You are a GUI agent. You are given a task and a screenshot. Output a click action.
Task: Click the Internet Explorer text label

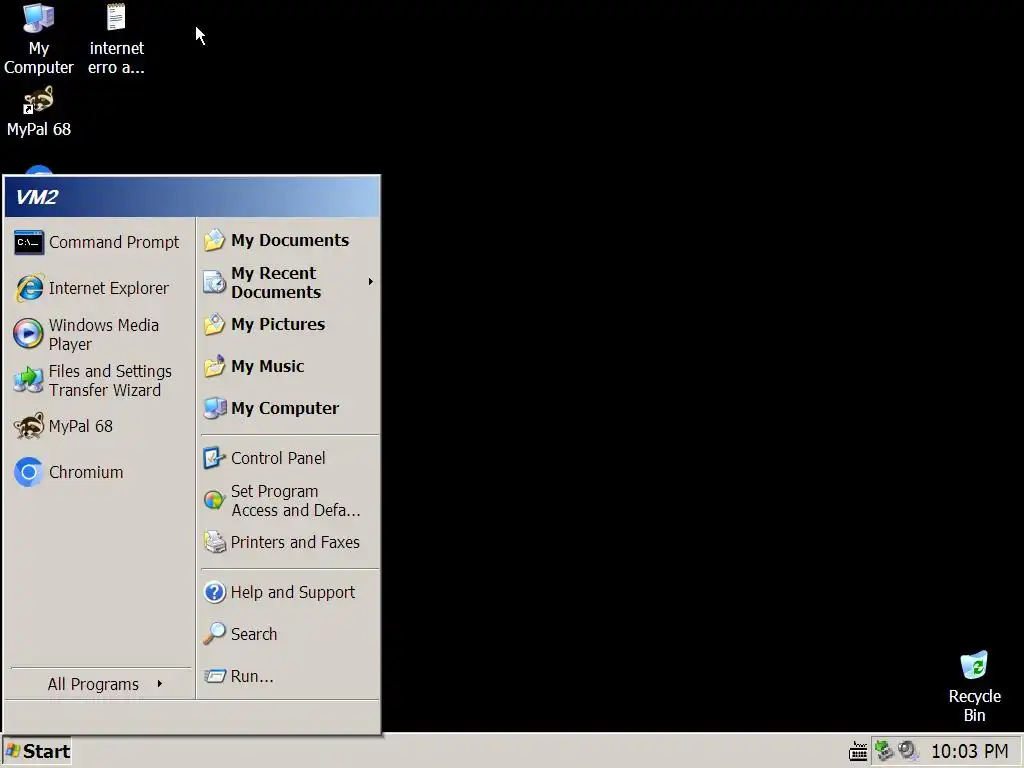[108, 288]
